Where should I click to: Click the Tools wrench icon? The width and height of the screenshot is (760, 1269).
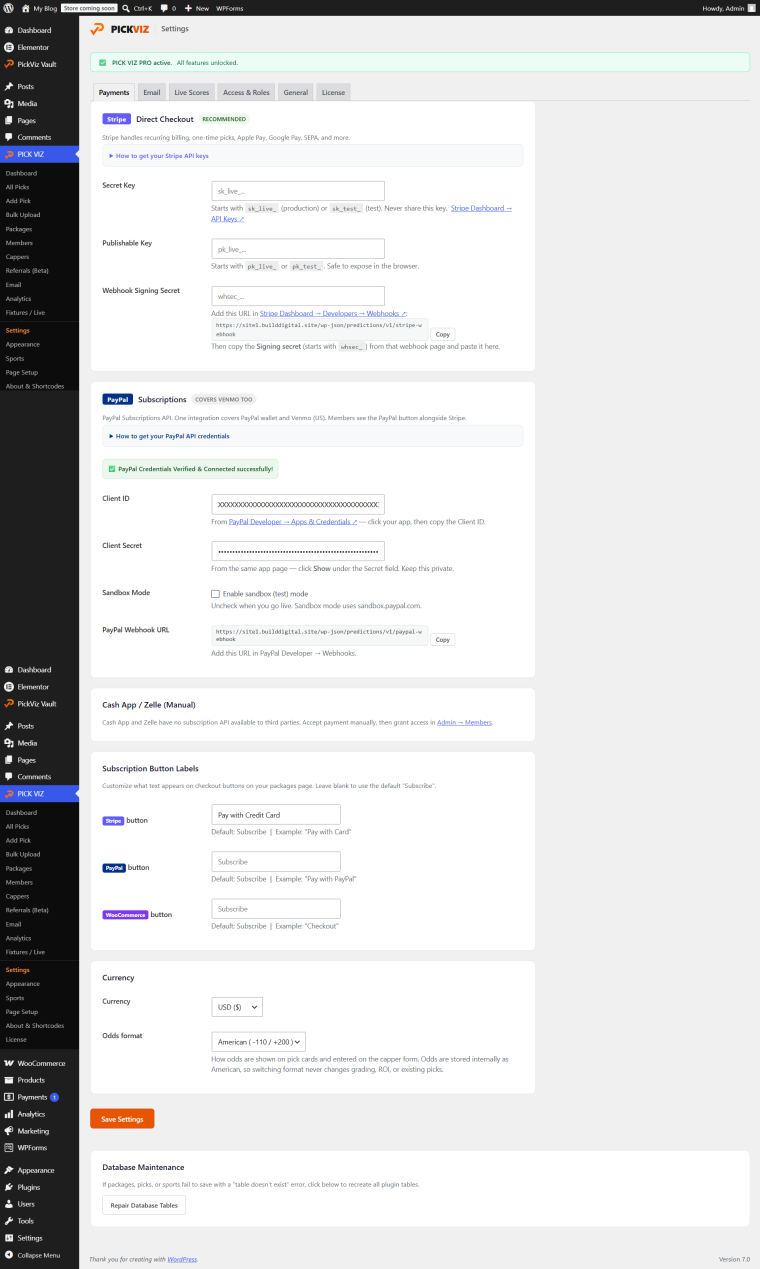pyautogui.click(x=8, y=1221)
